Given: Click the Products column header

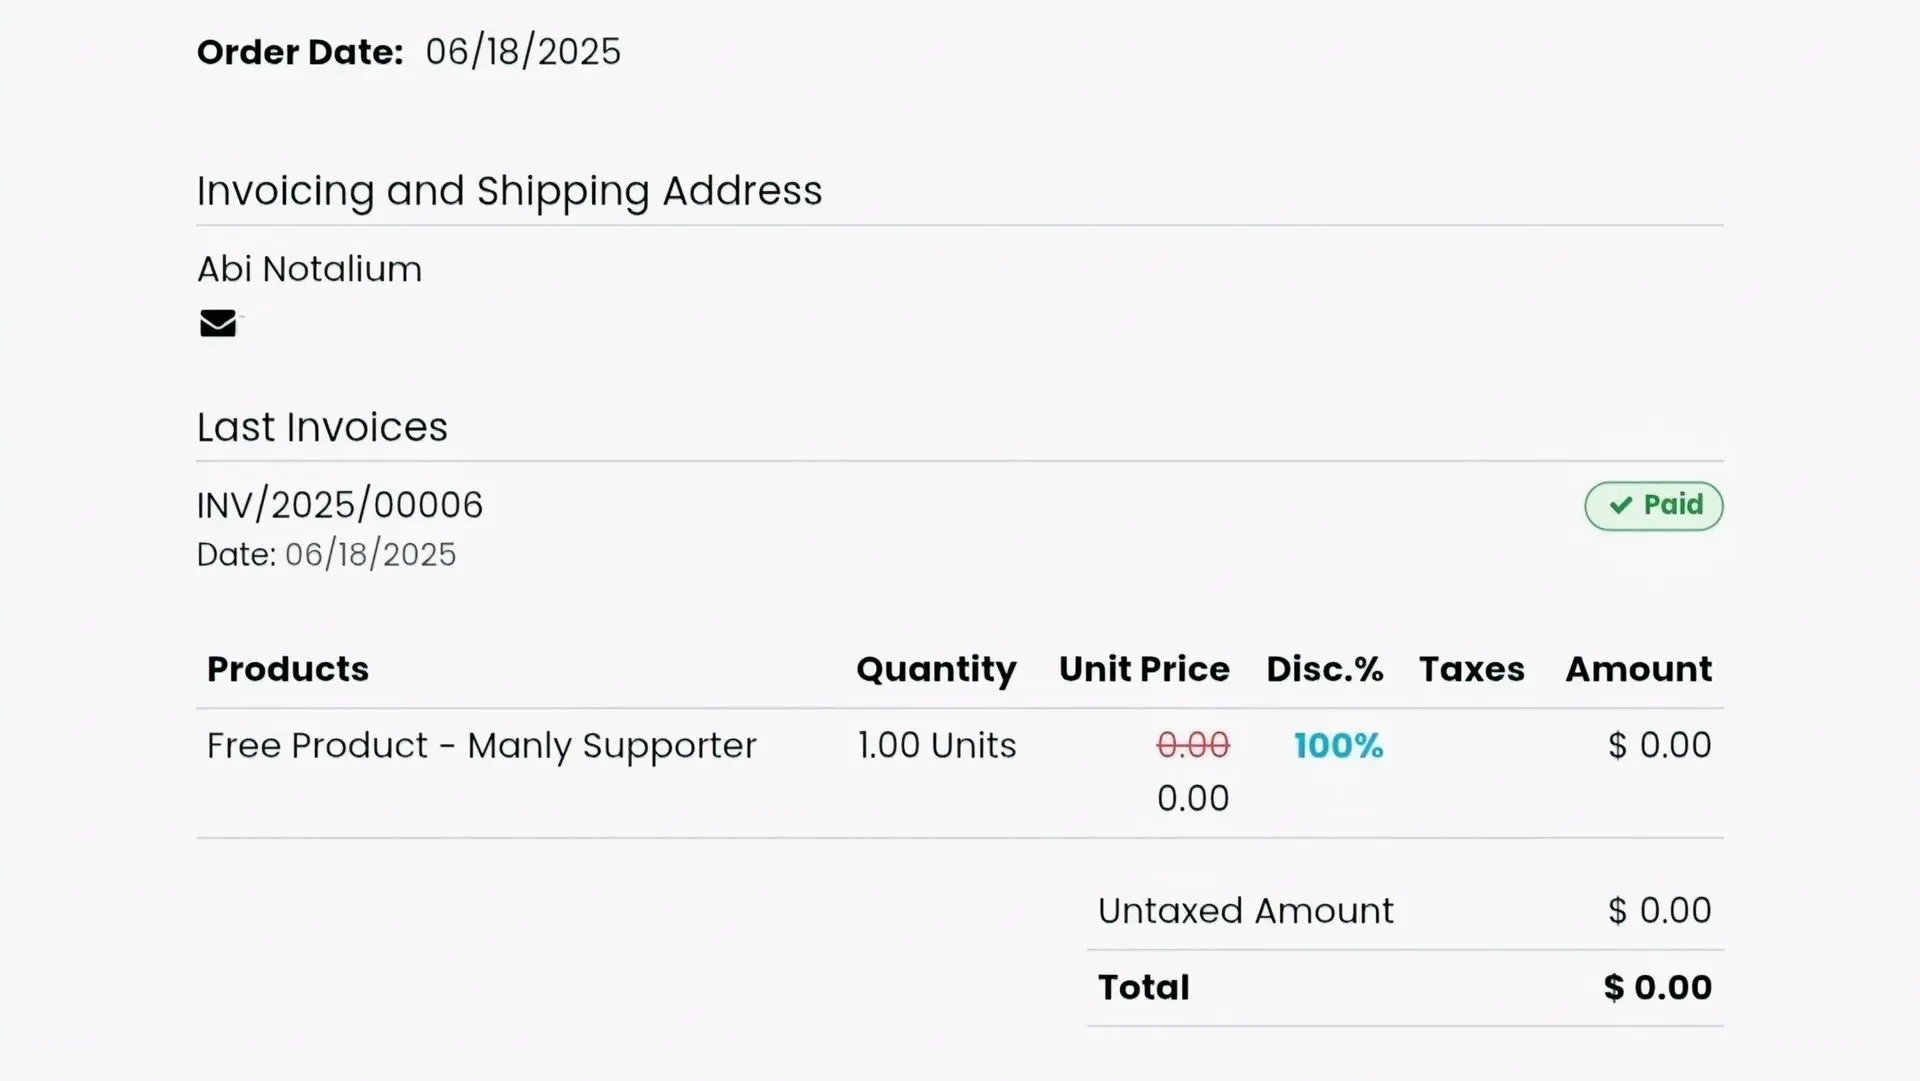Looking at the screenshot, I should pos(288,669).
